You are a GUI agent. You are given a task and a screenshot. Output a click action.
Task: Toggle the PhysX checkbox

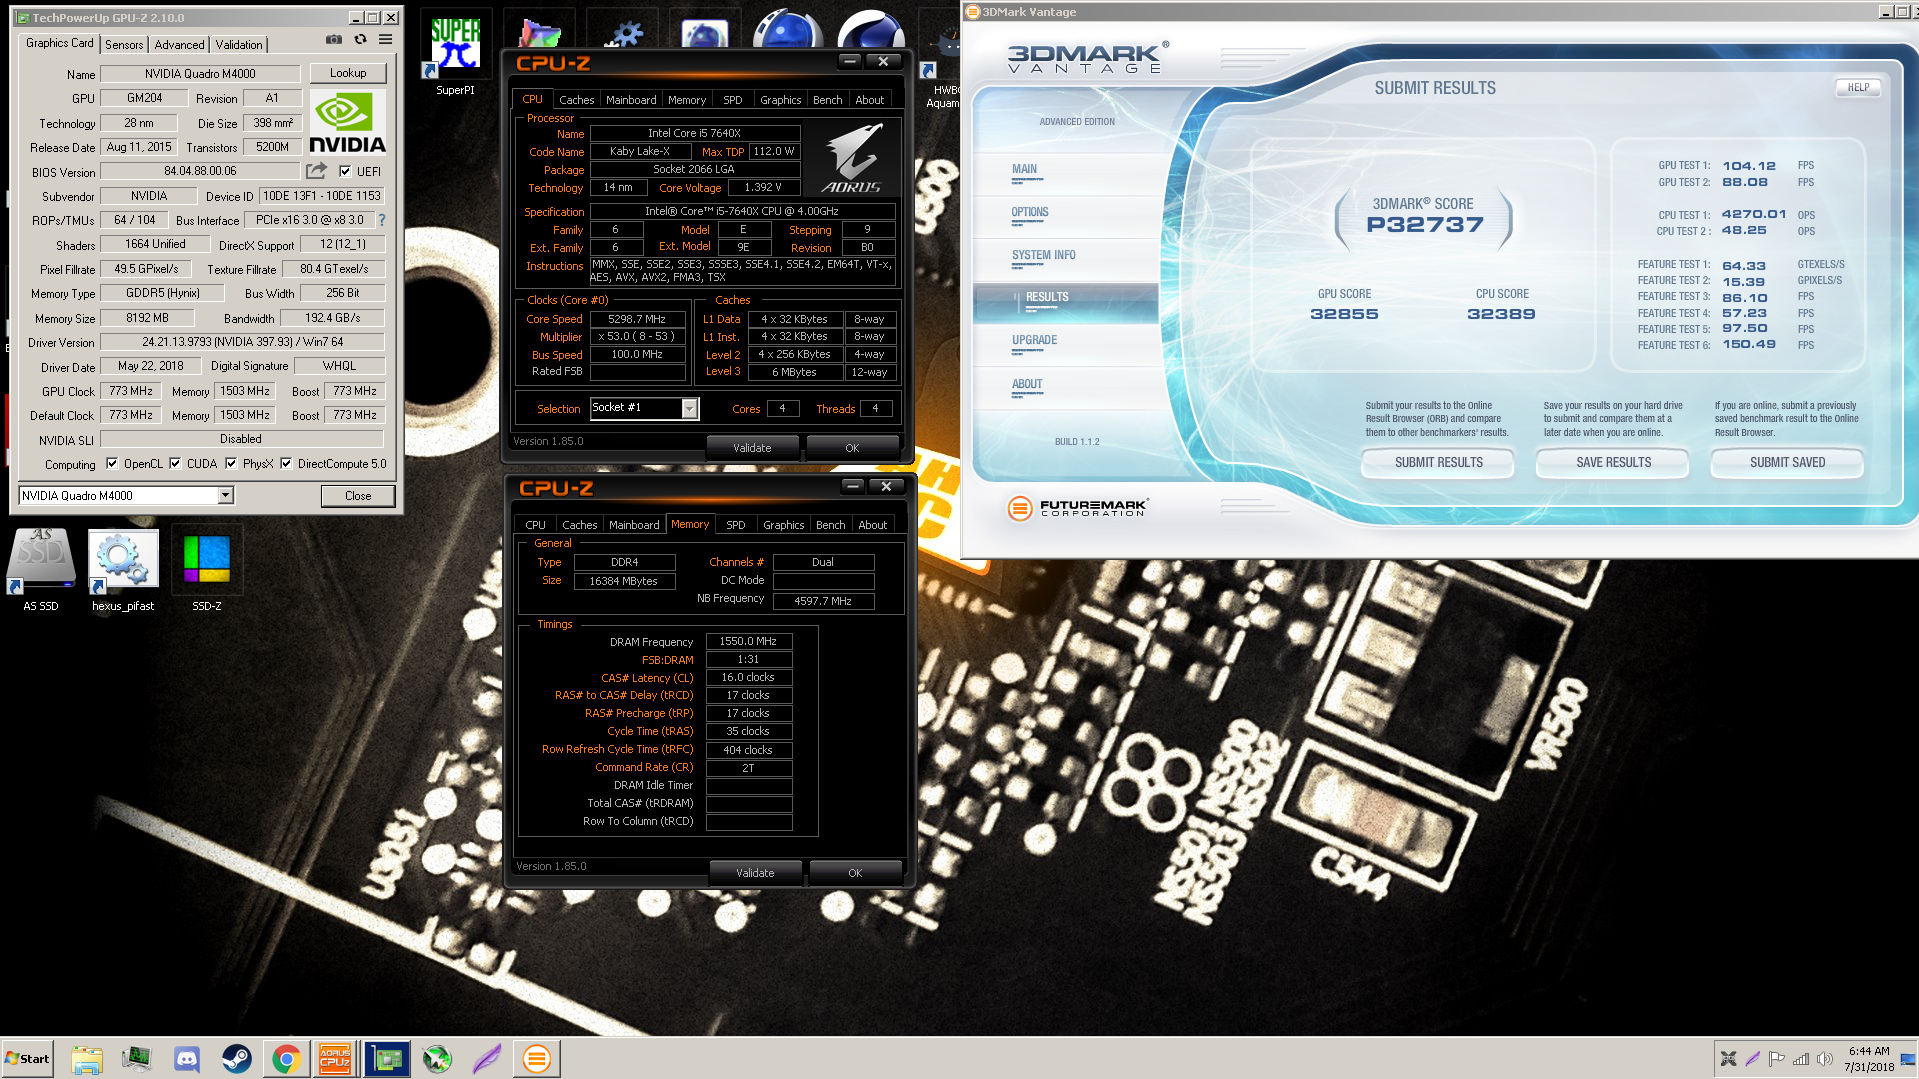pyautogui.click(x=231, y=464)
